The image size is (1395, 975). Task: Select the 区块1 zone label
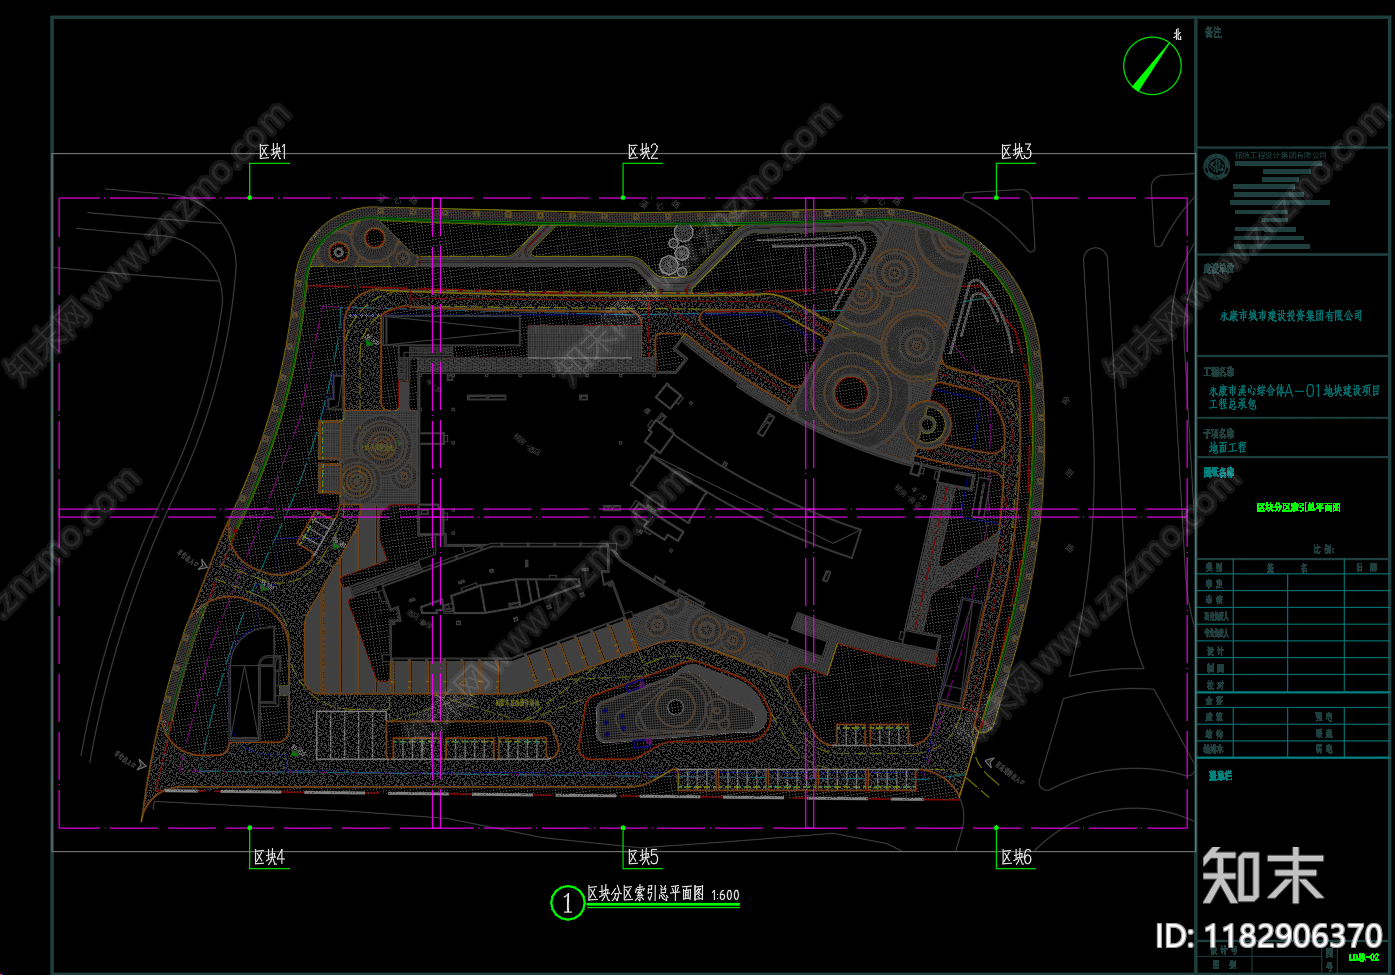[x=272, y=152]
